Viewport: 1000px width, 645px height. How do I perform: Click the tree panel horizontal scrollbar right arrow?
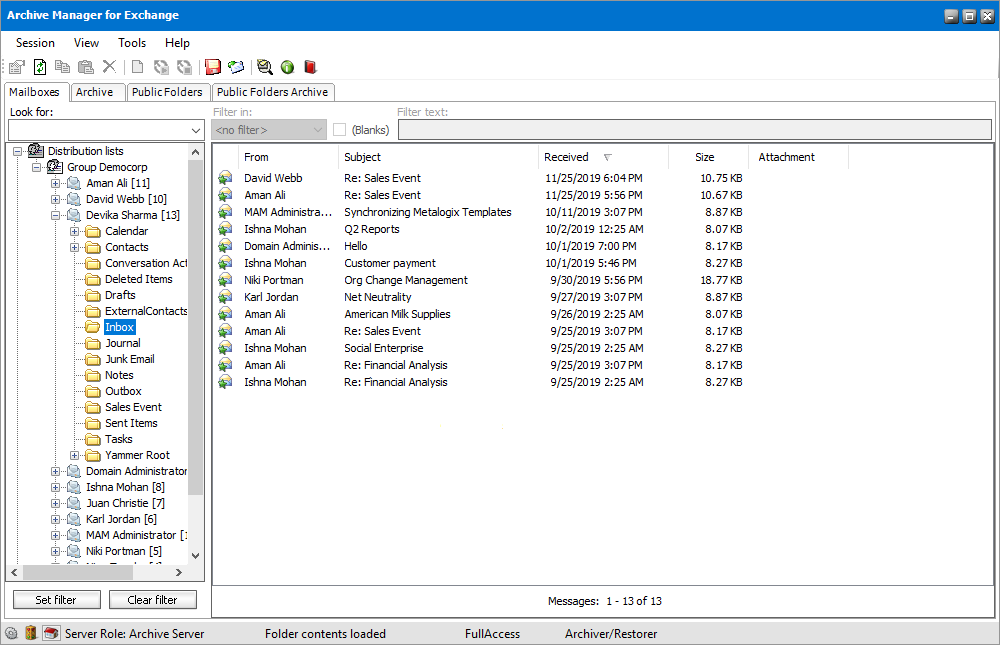coord(179,572)
